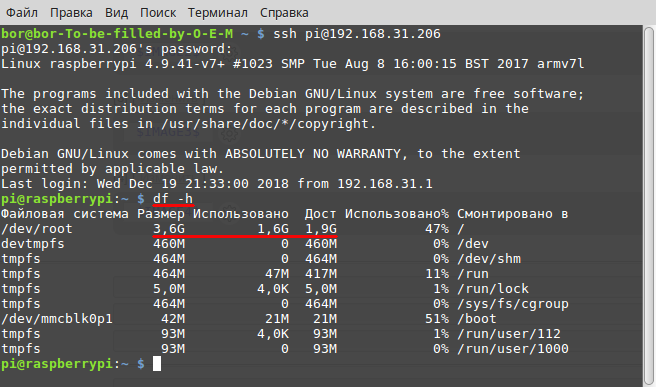Click the password prompt line

click(x=116, y=49)
